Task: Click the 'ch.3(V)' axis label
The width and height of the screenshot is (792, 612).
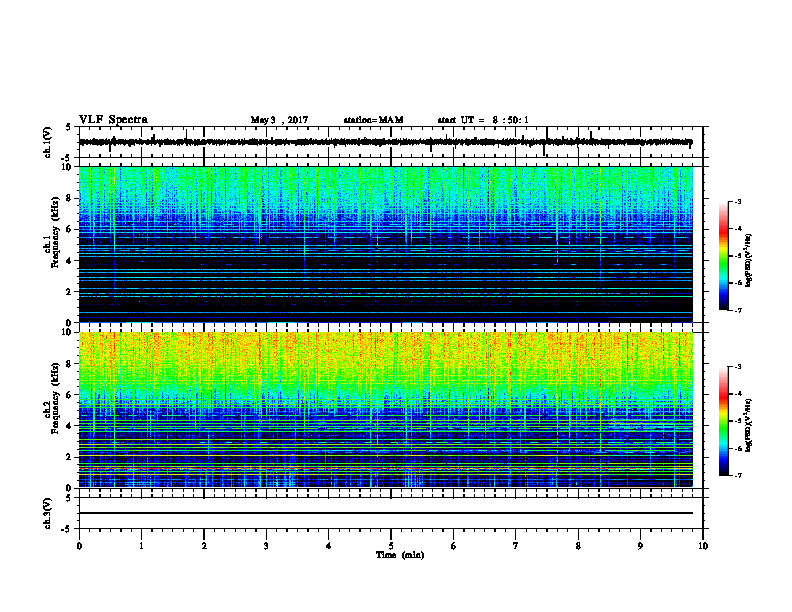Action: point(48,513)
